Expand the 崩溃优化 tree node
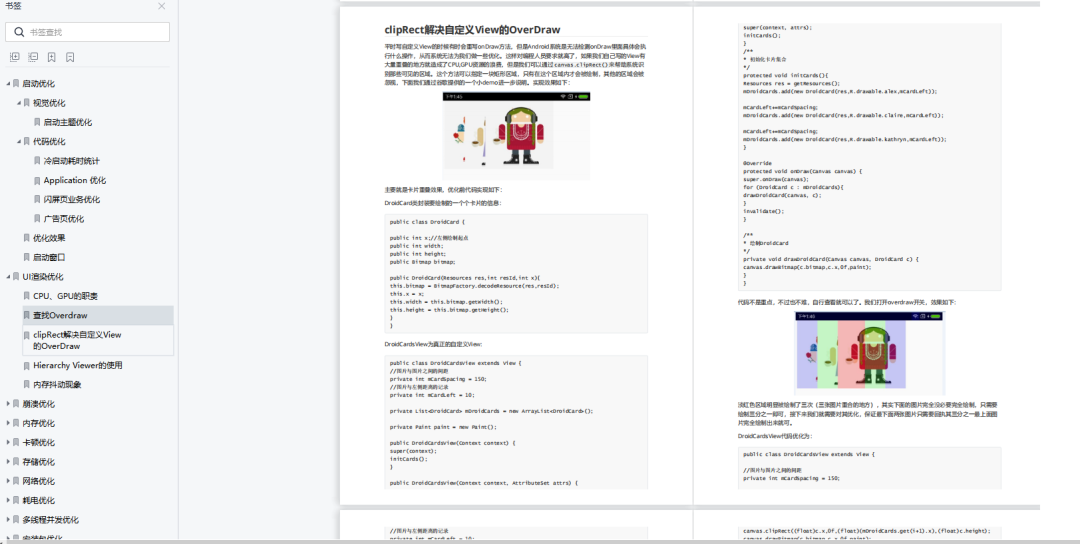The height and width of the screenshot is (544, 1080). point(8,404)
